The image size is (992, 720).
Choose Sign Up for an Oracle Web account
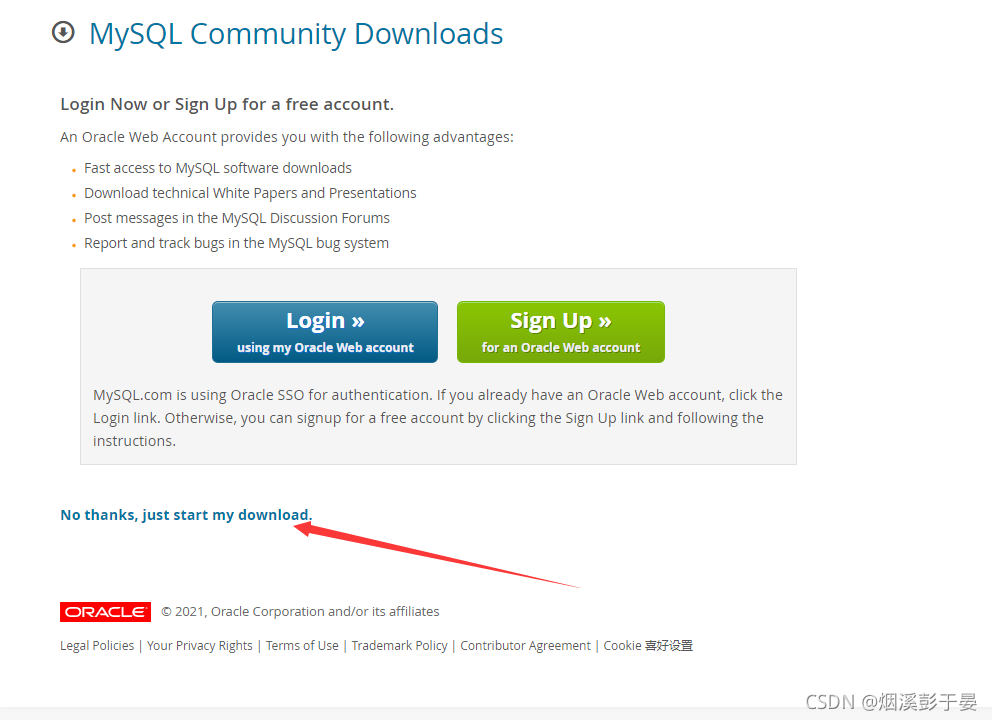pyautogui.click(x=561, y=332)
